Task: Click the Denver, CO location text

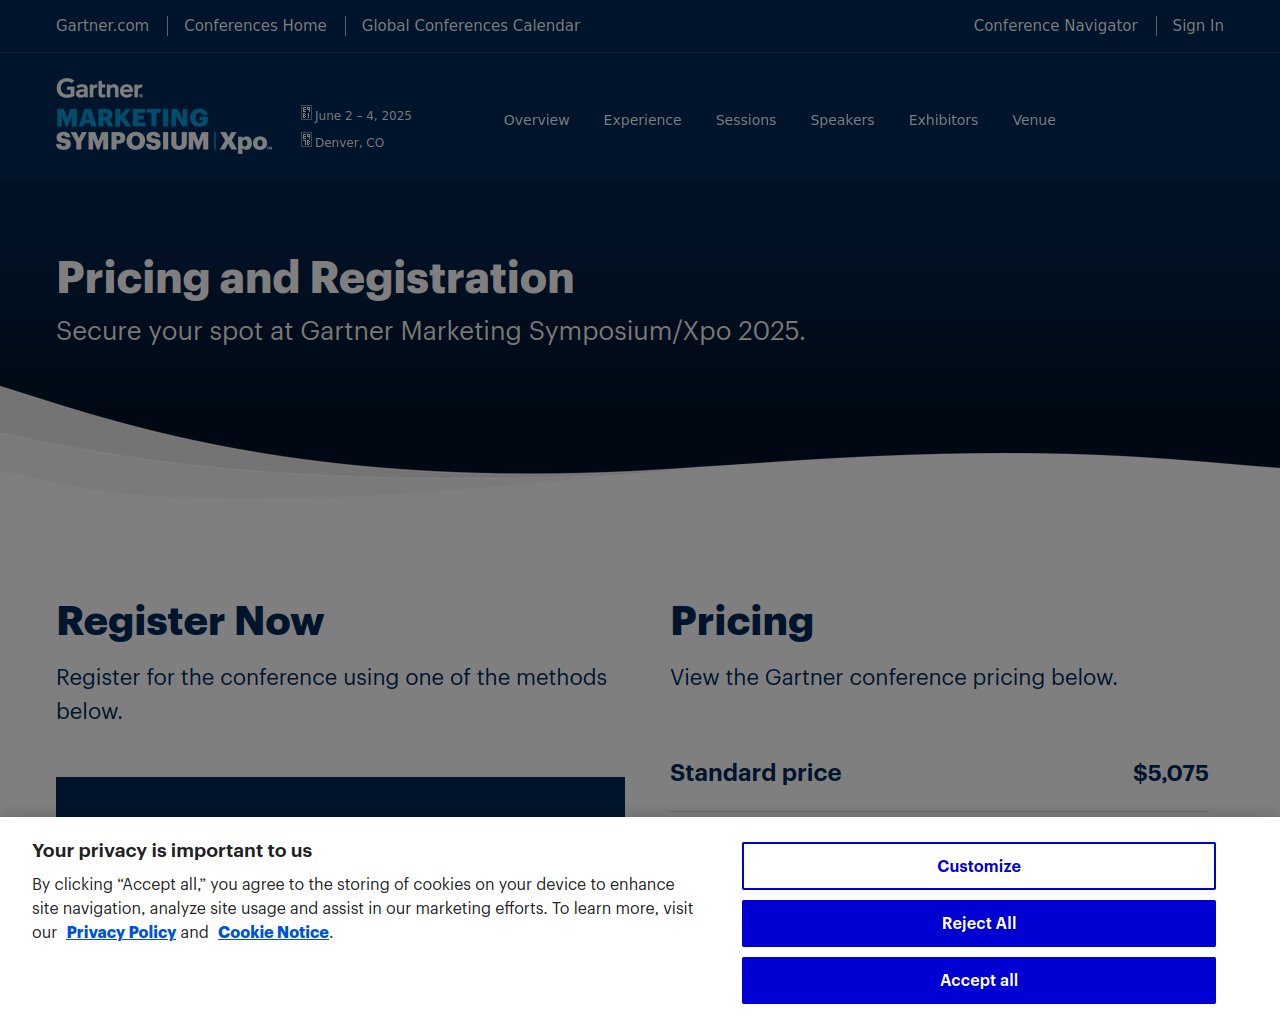Action: [349, 143]
